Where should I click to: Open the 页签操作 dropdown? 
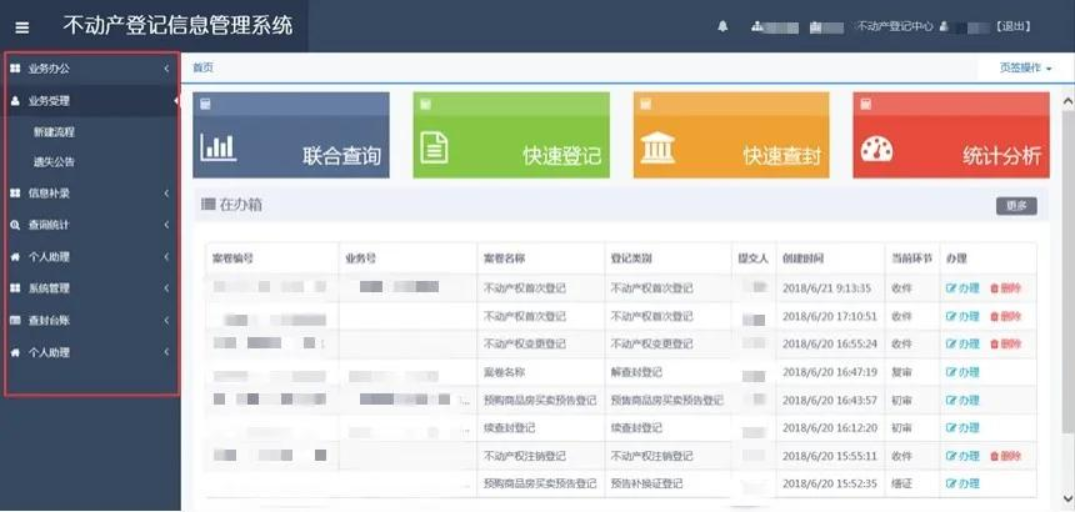click(x=1025, y=68)
